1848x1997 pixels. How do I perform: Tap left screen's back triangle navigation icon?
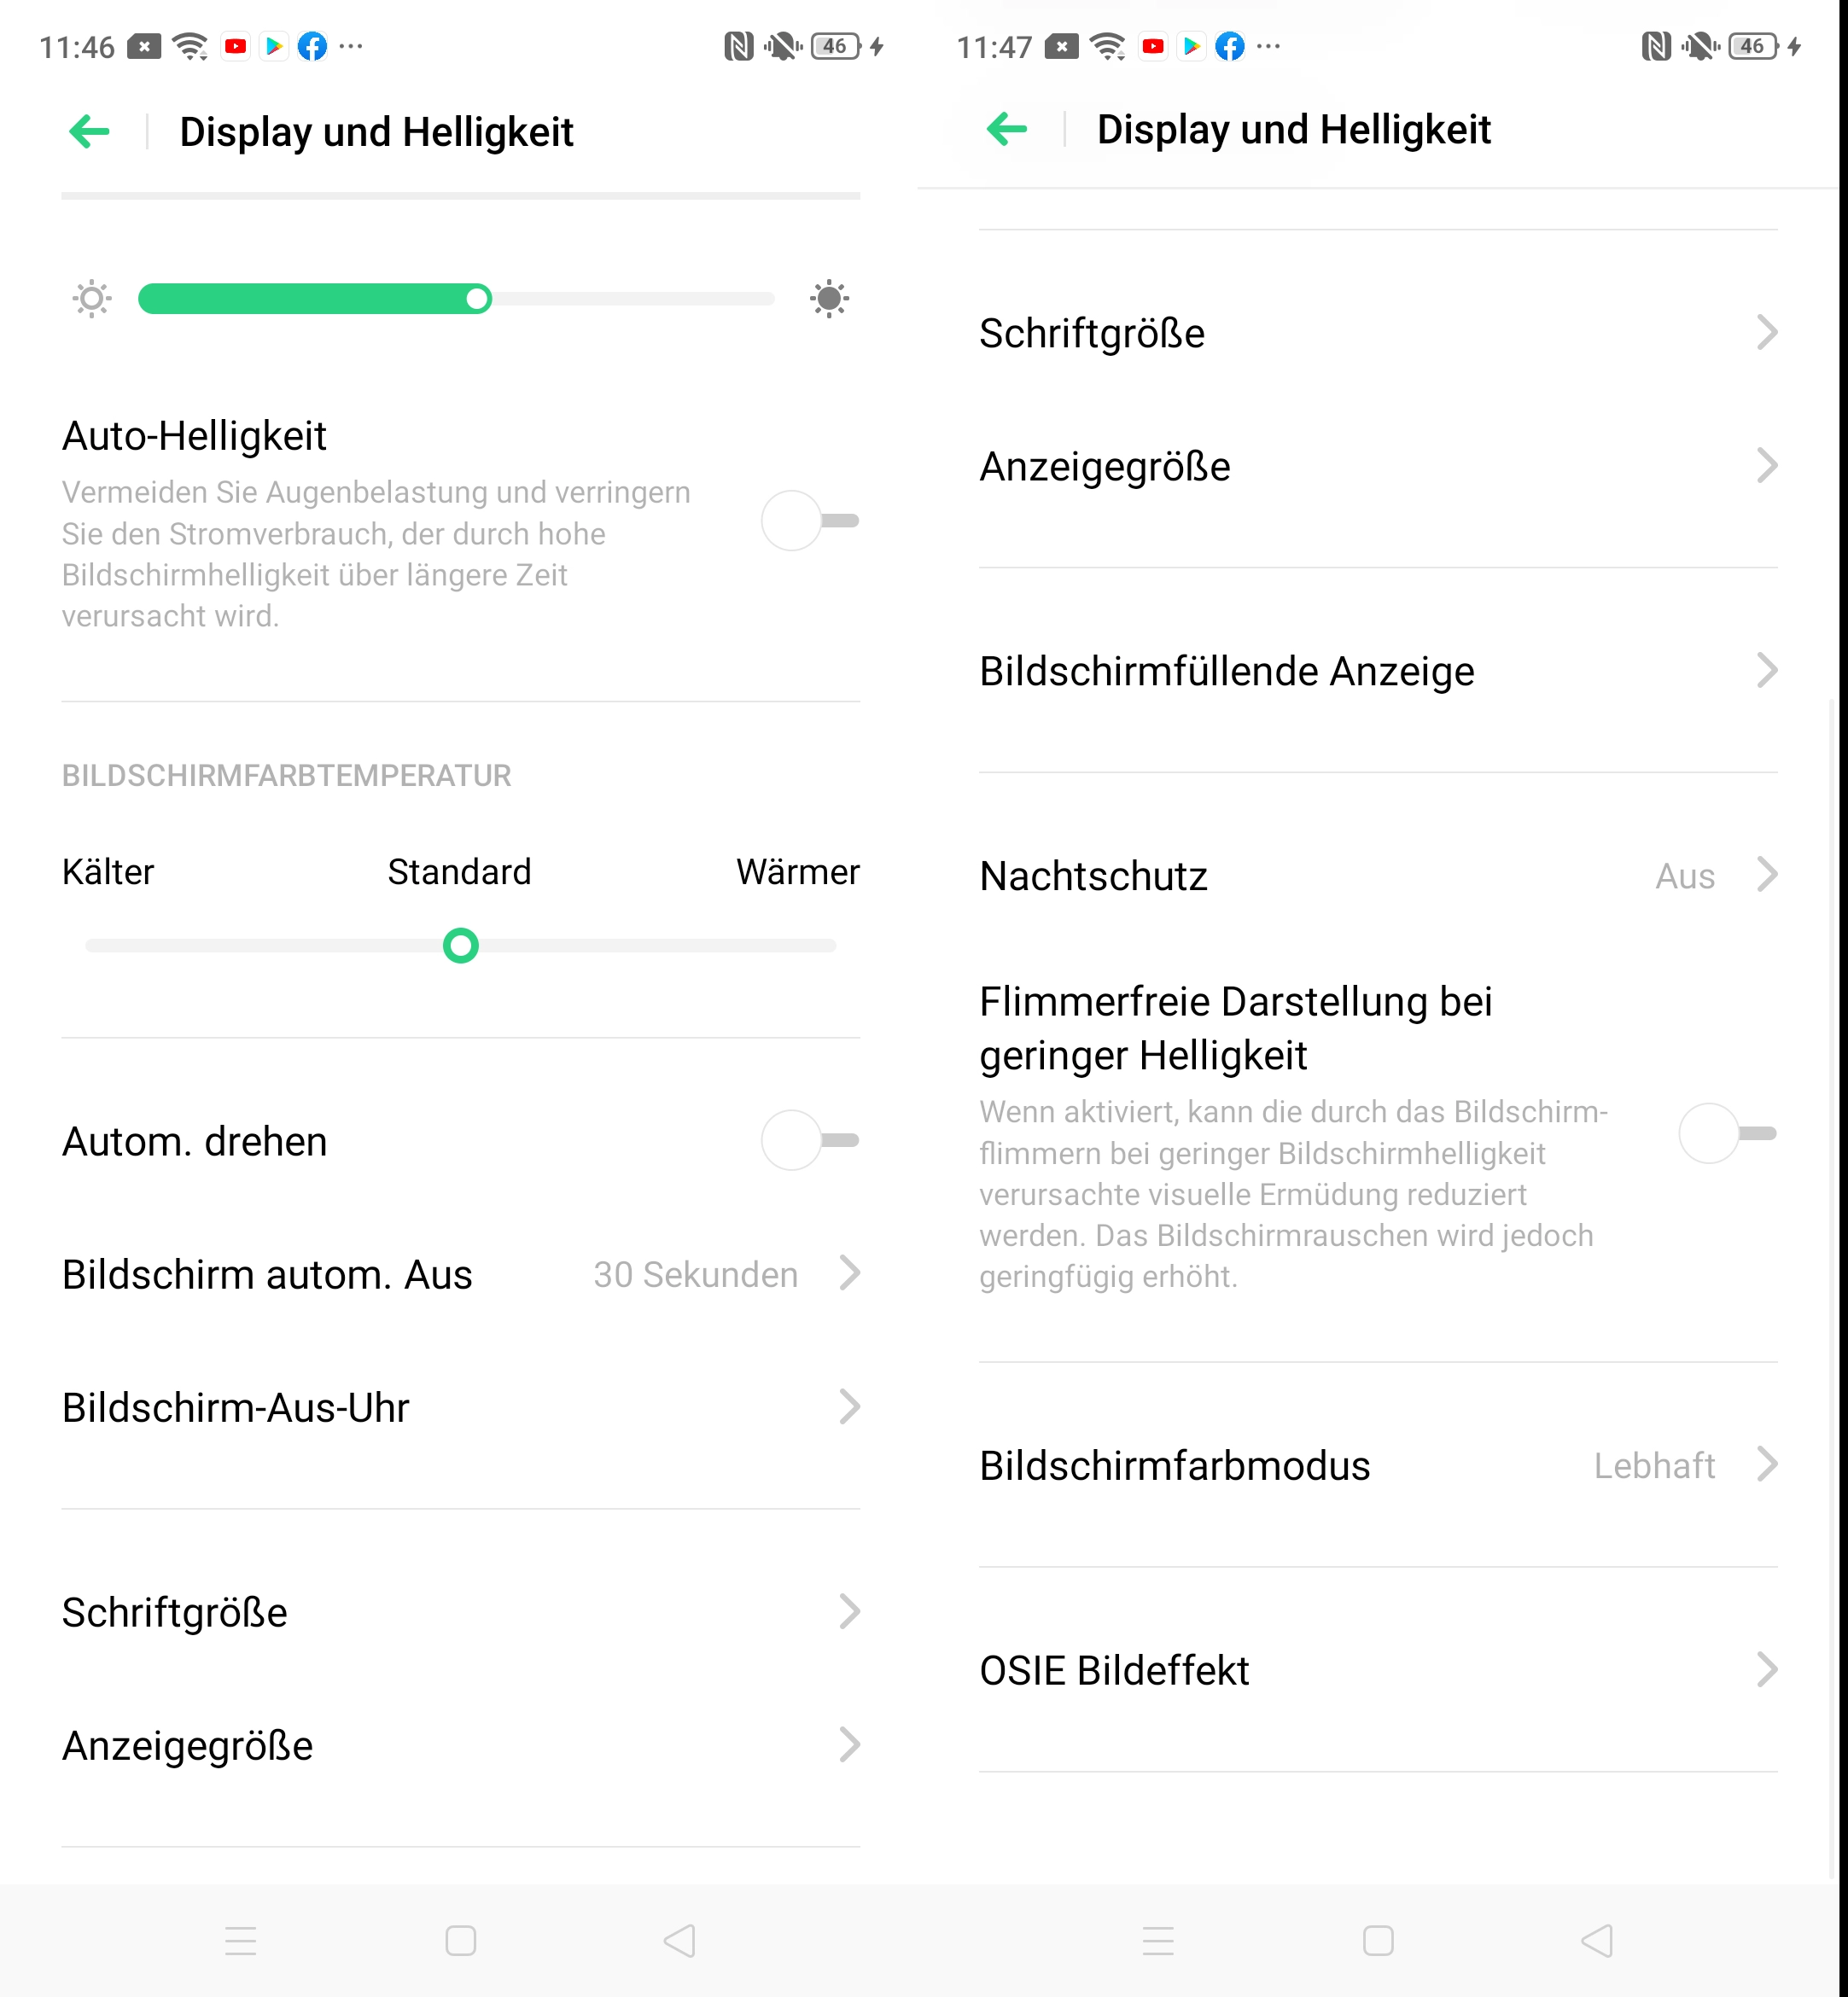click(680, 1941)
